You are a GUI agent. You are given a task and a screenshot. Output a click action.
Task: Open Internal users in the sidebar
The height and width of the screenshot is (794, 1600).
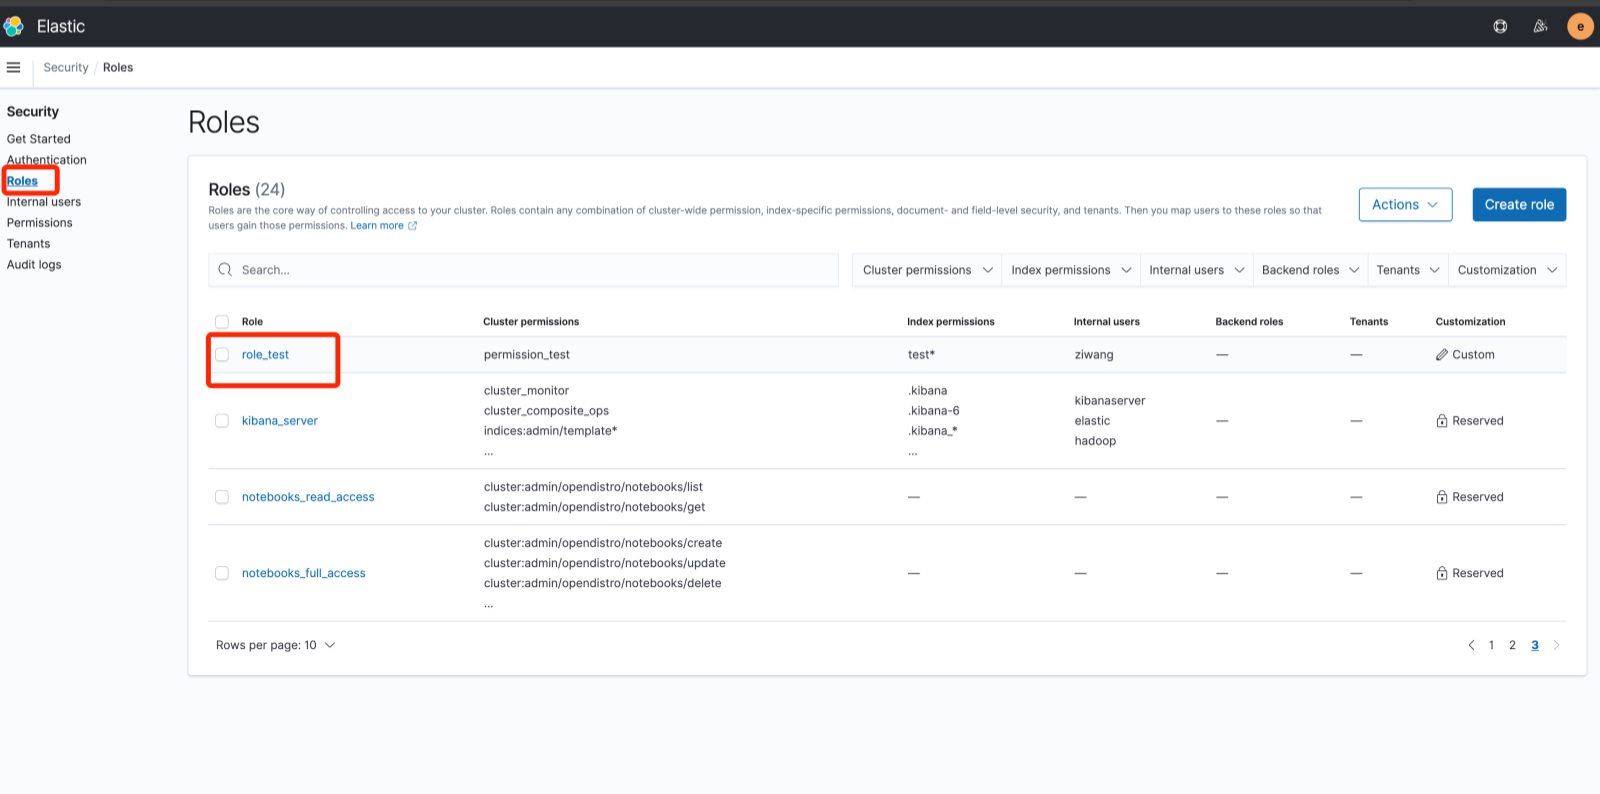[x=44, y=202]
